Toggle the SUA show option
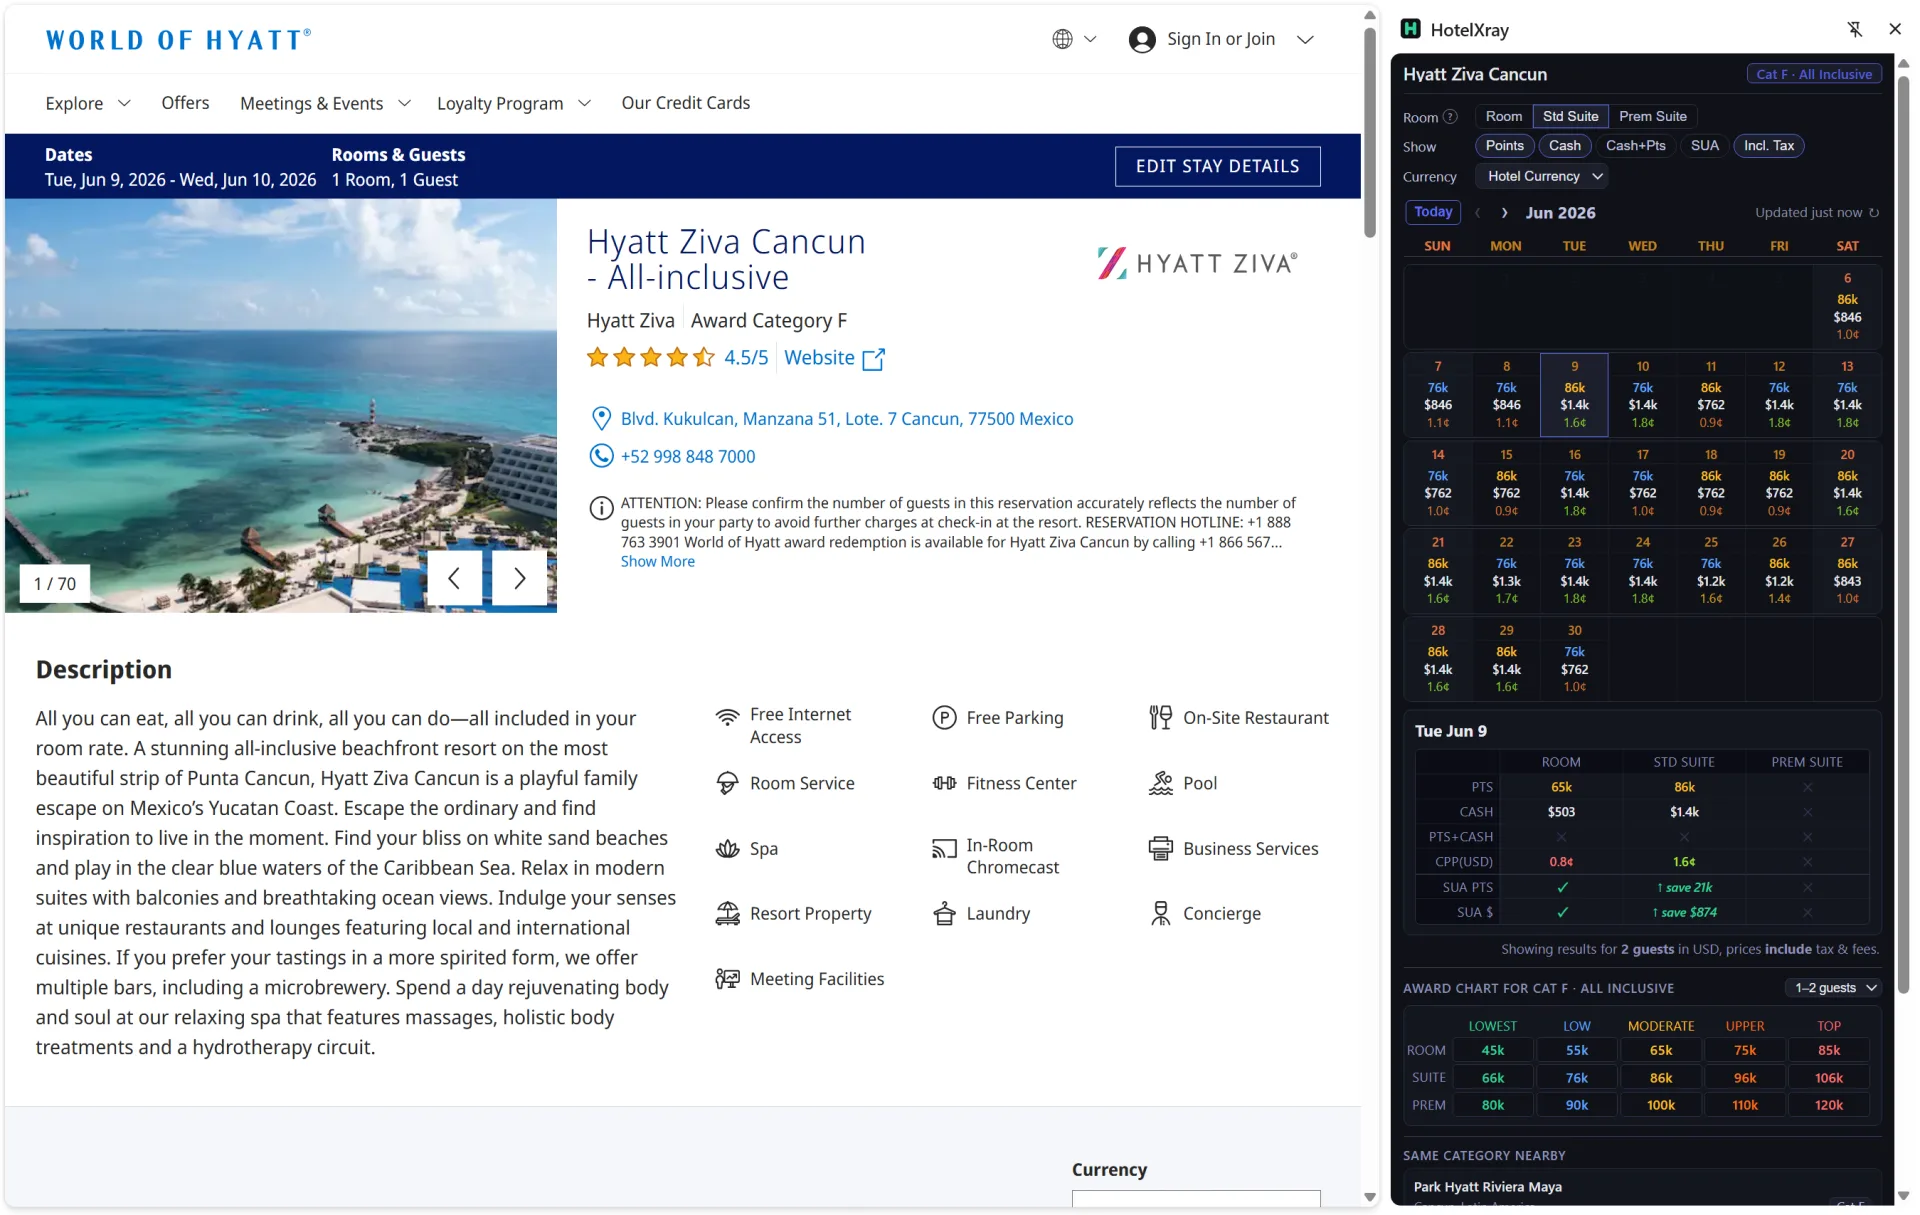The image size is (1920, 1215). coord(1704,146)
